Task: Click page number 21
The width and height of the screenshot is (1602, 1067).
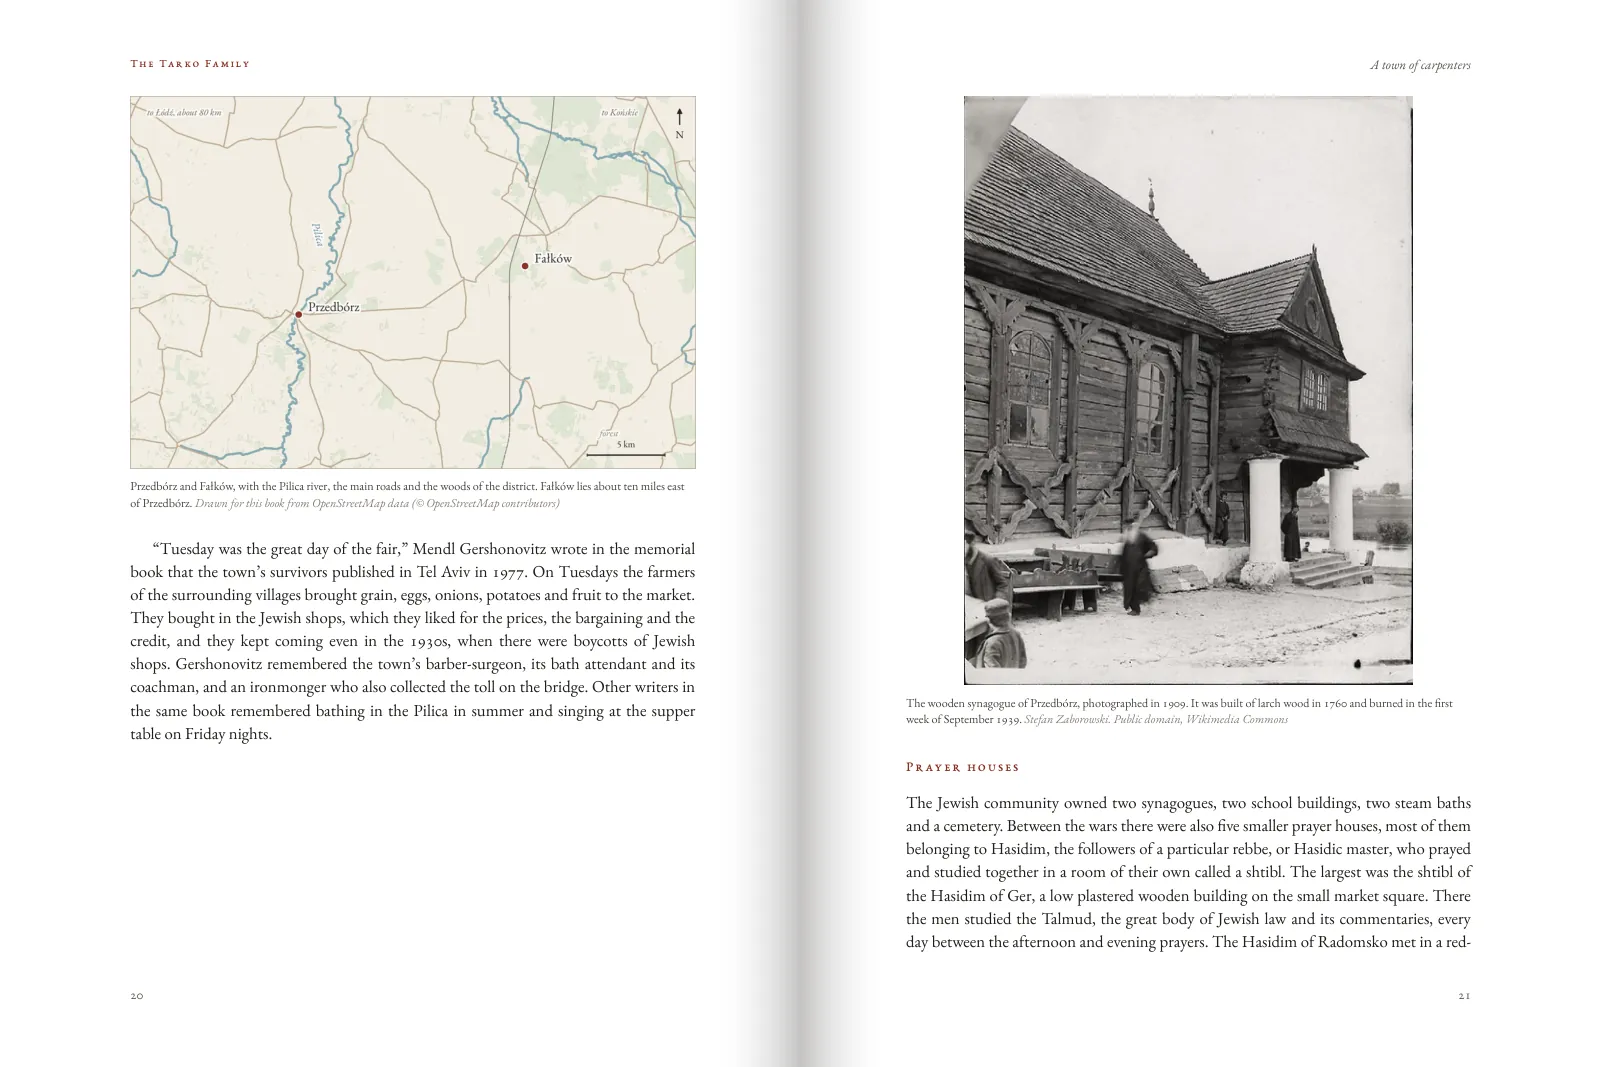Action: click(x=1465, y=996)
